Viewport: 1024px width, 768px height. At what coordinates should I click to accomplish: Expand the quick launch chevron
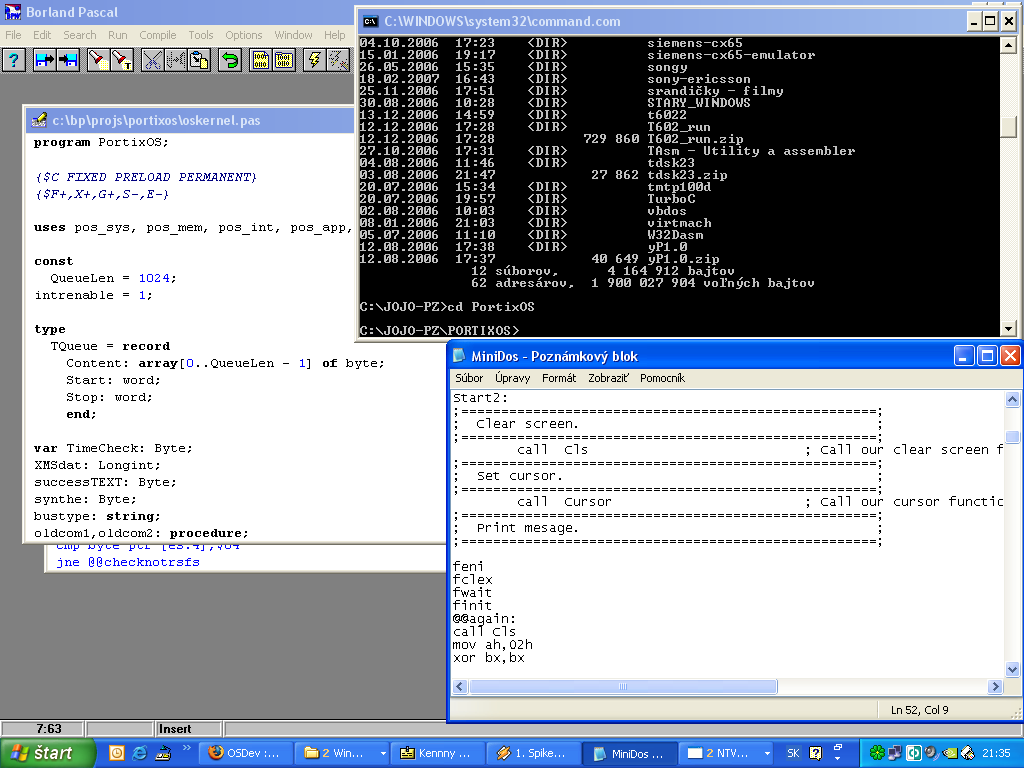coord(186,748)
